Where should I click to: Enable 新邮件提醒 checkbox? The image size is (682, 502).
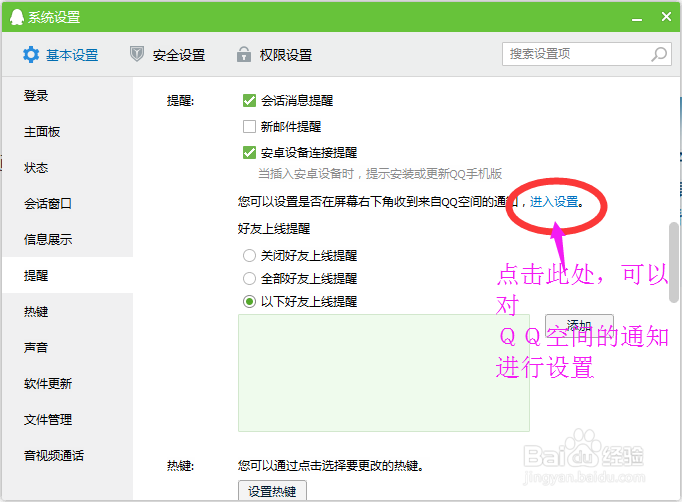(249, 127)
